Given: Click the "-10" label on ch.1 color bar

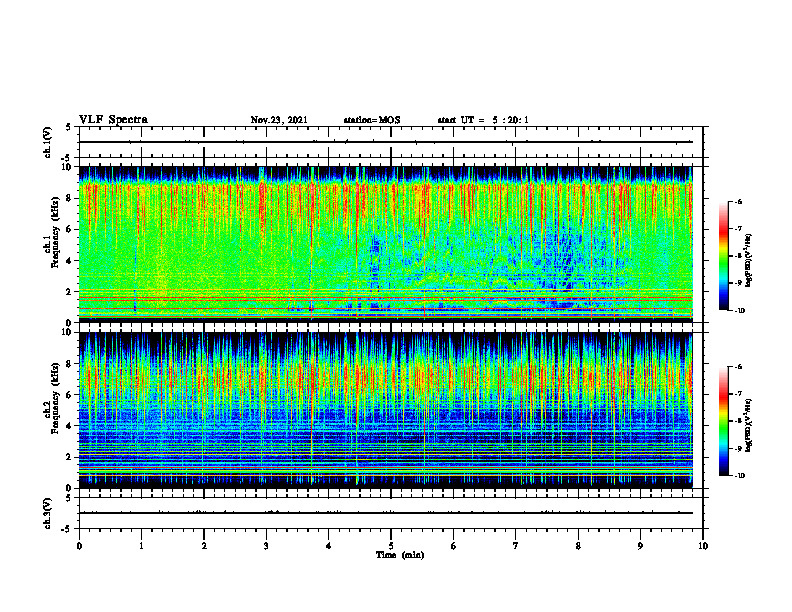Looking at the screenshot, I should point(739,310).
